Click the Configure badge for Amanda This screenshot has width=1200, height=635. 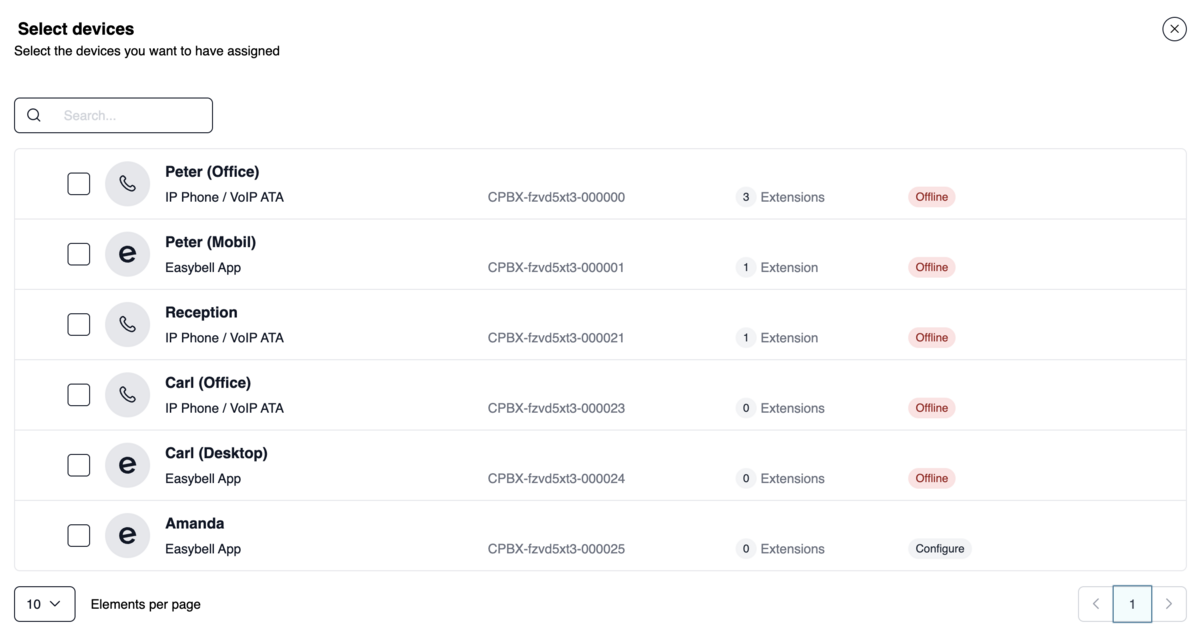(940, 548)
